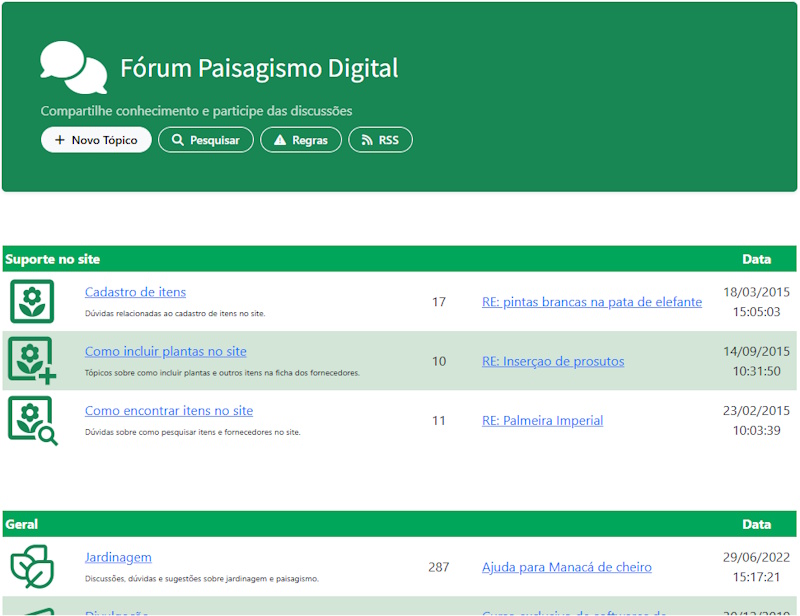Click the Fórum Paisagismo Digital title
Screen dimensions: 800x616
tap(259, 68)
